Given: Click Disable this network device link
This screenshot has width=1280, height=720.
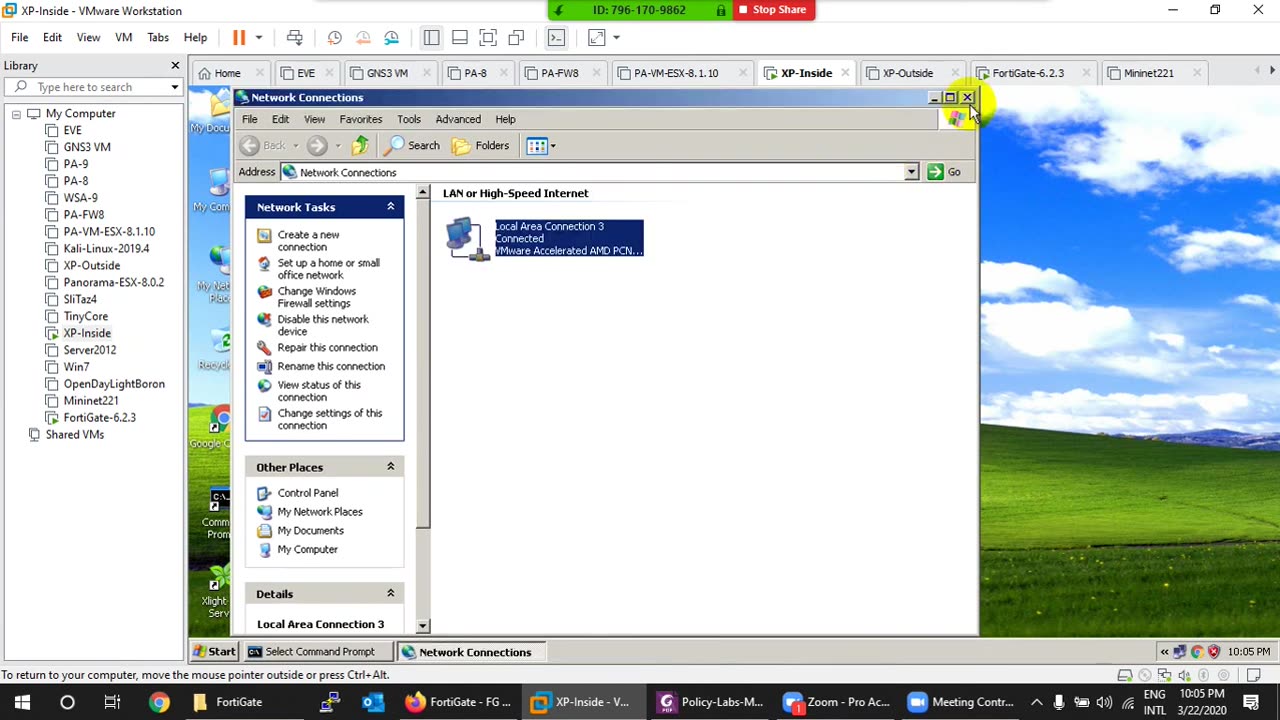Looking at the screenshot, I should [323, 325].
